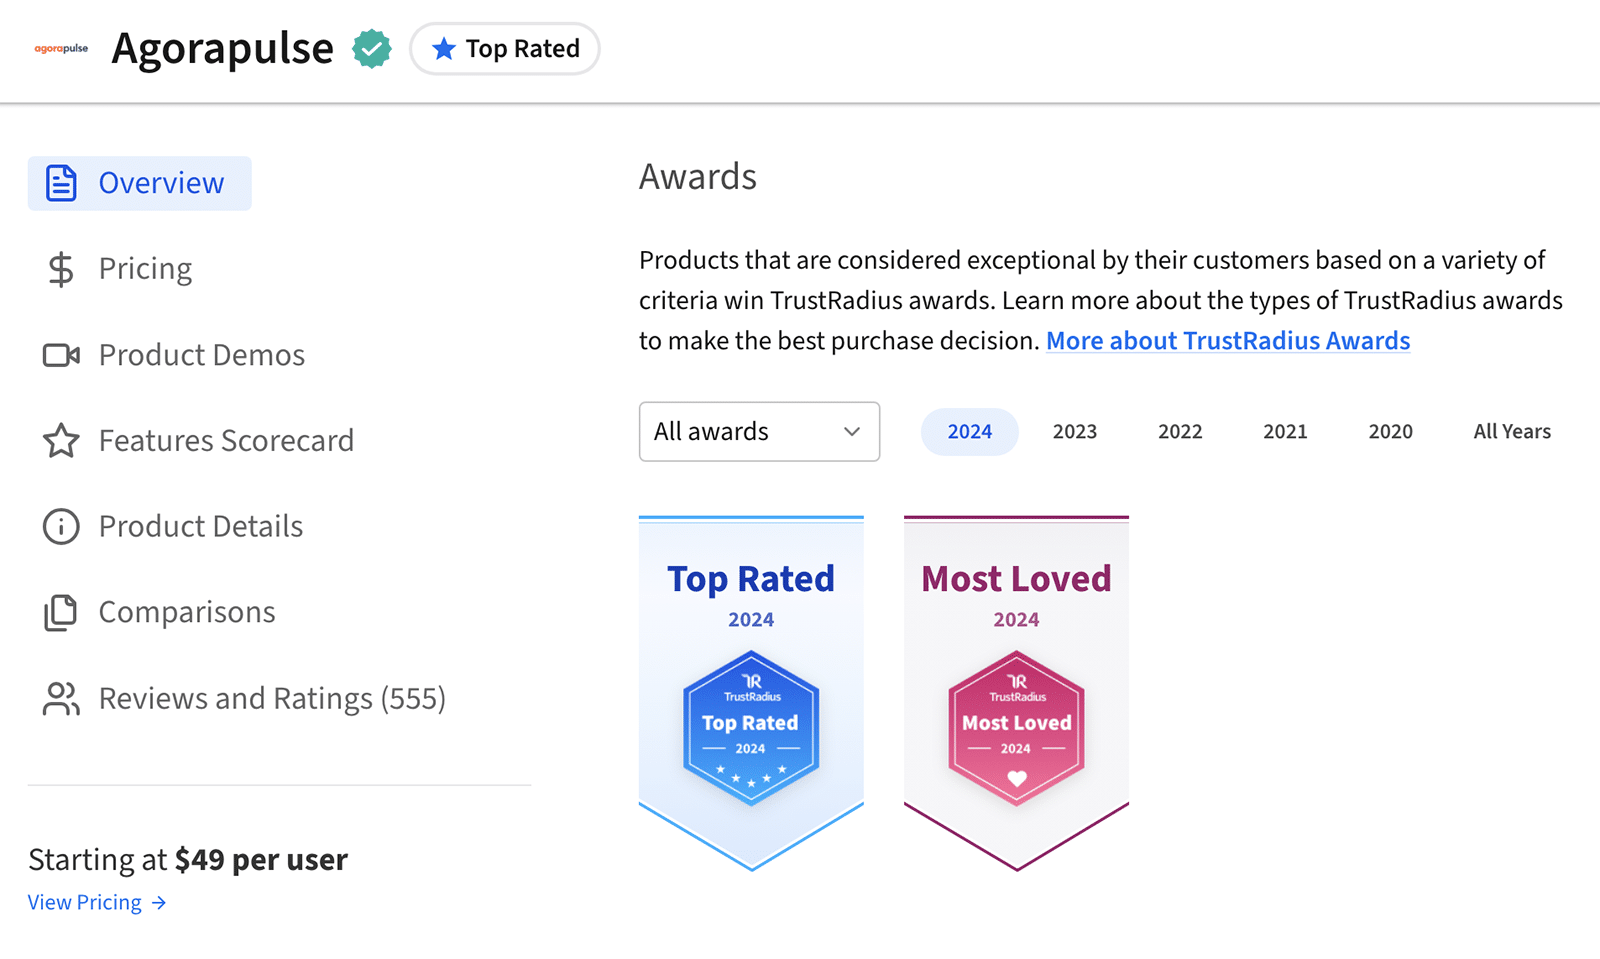Open More about TrustRadius Awards link
Screen dimensions: 1600x959
click(x=1227, y=341)
